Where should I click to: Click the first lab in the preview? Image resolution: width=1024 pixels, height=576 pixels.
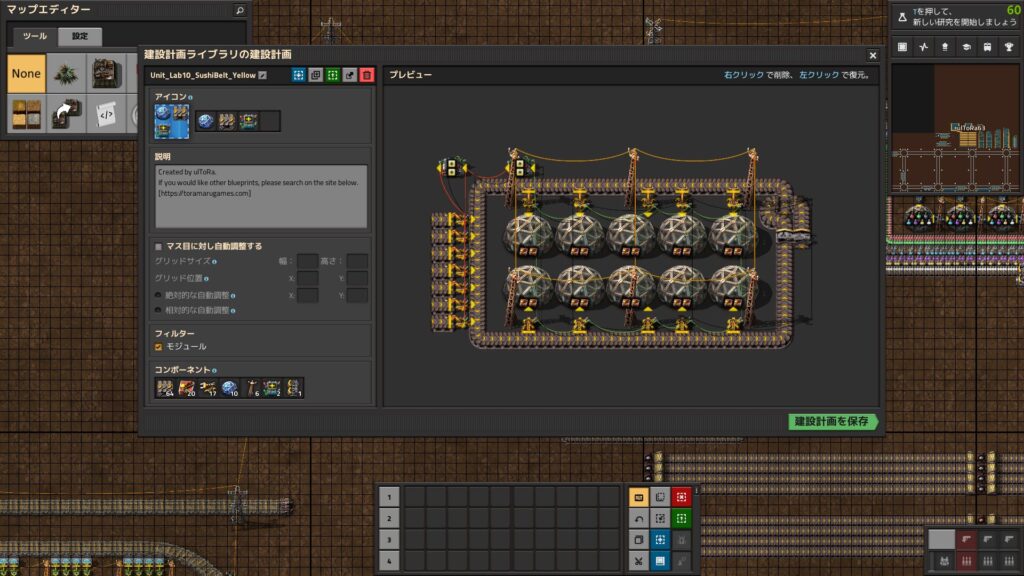(x=528, y=234)
